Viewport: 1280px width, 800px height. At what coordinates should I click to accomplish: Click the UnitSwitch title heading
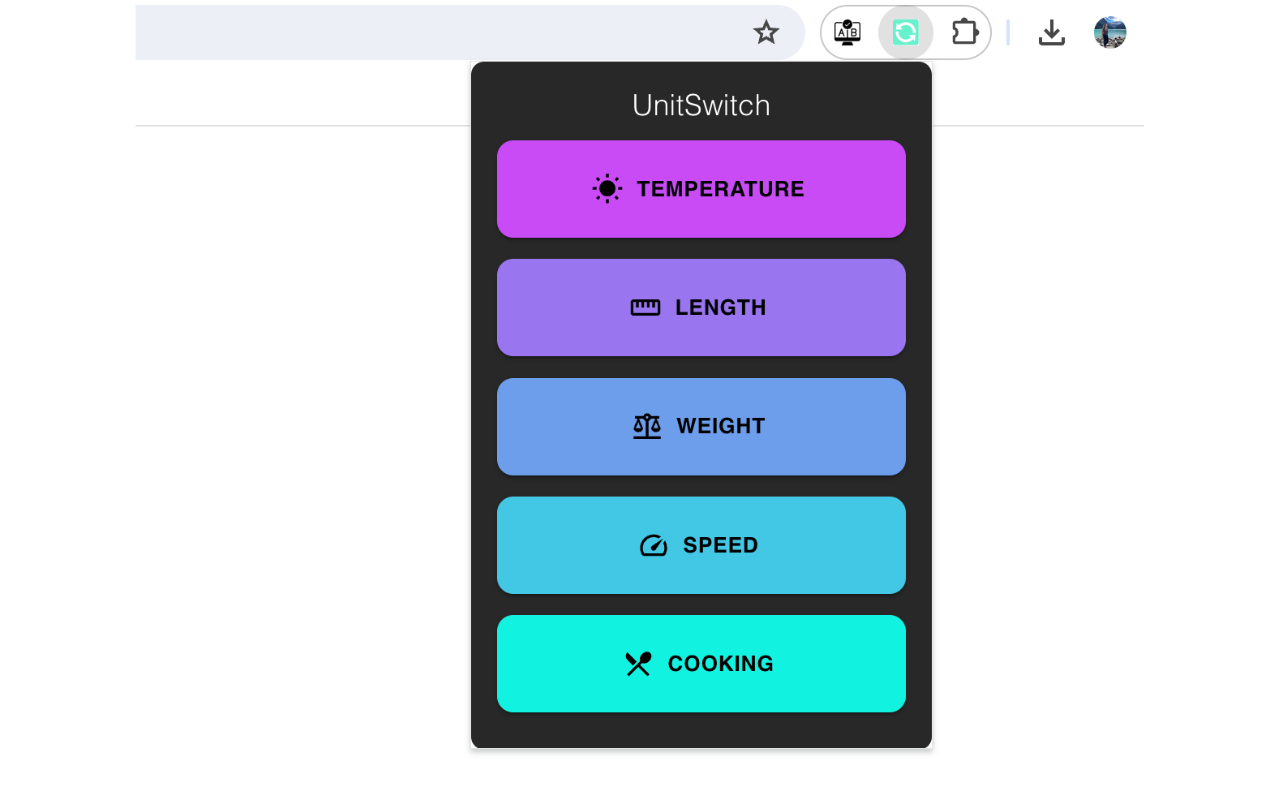pyautogui.click(x=701, y=105)
